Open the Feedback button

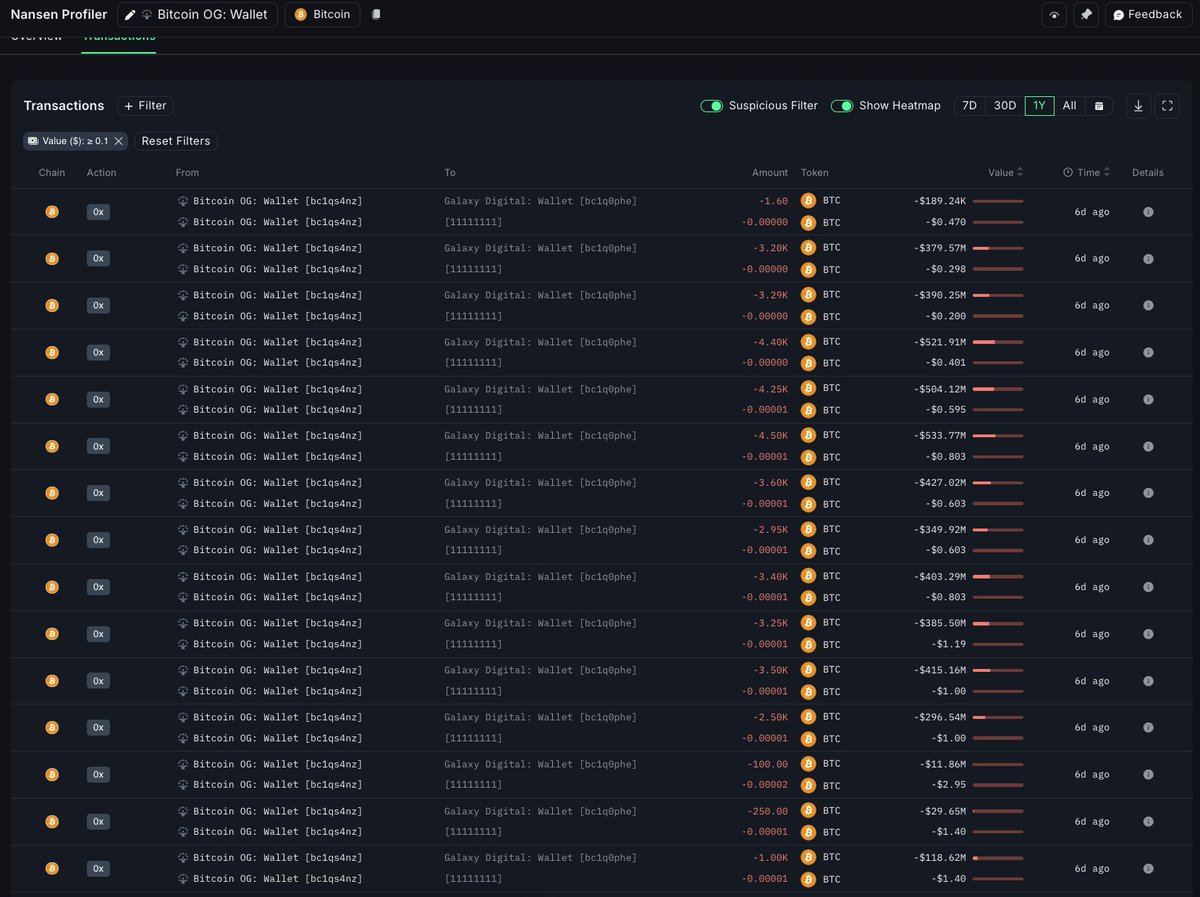tap(1148, 15)
